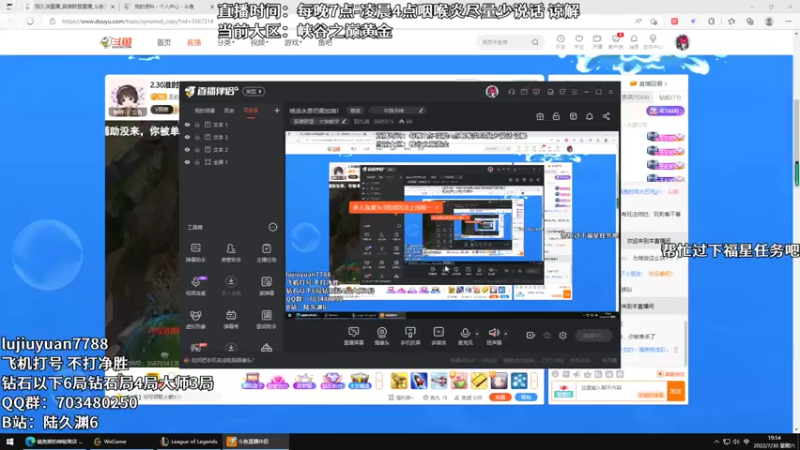Click search magnifier icon on Douyu header
The width and height of the screenshot is (800, 450).
(x=535, y=42)
